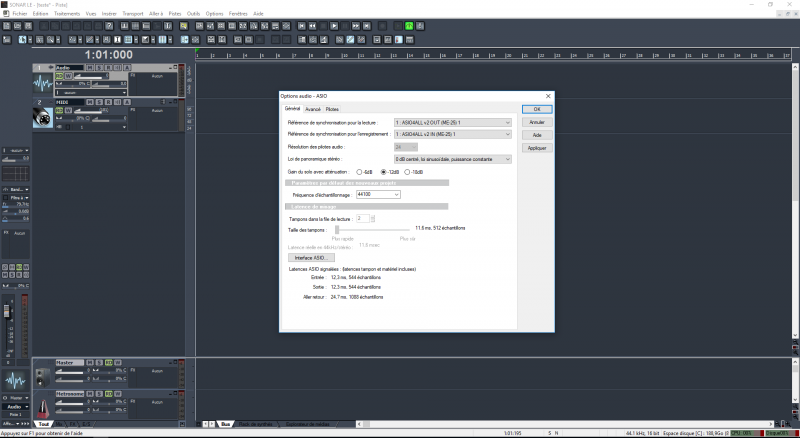The height and width of the screenshot is (438, 800).
Task: Click the Metronome bus icon
Action: click(44, 409)
